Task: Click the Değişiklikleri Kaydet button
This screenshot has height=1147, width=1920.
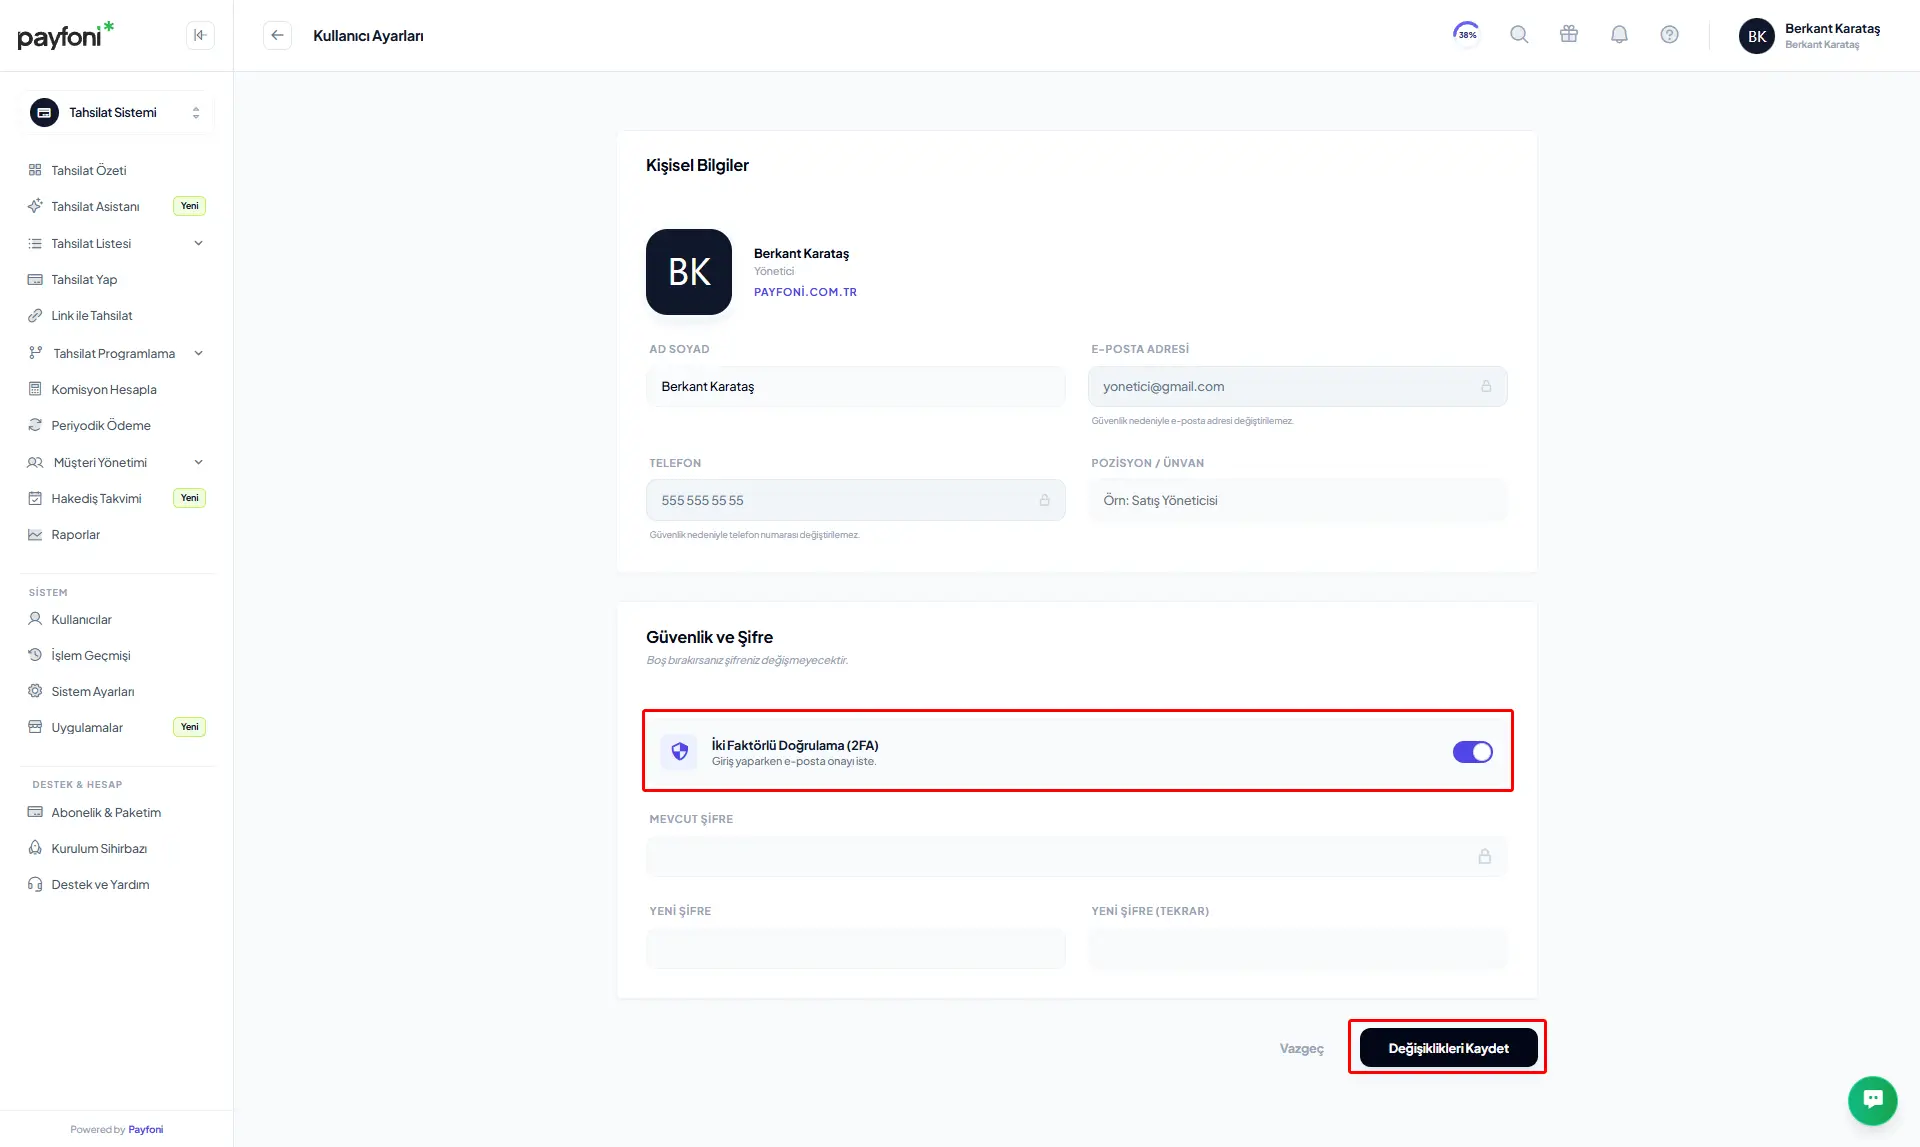Action: tap(1448, 1048)
